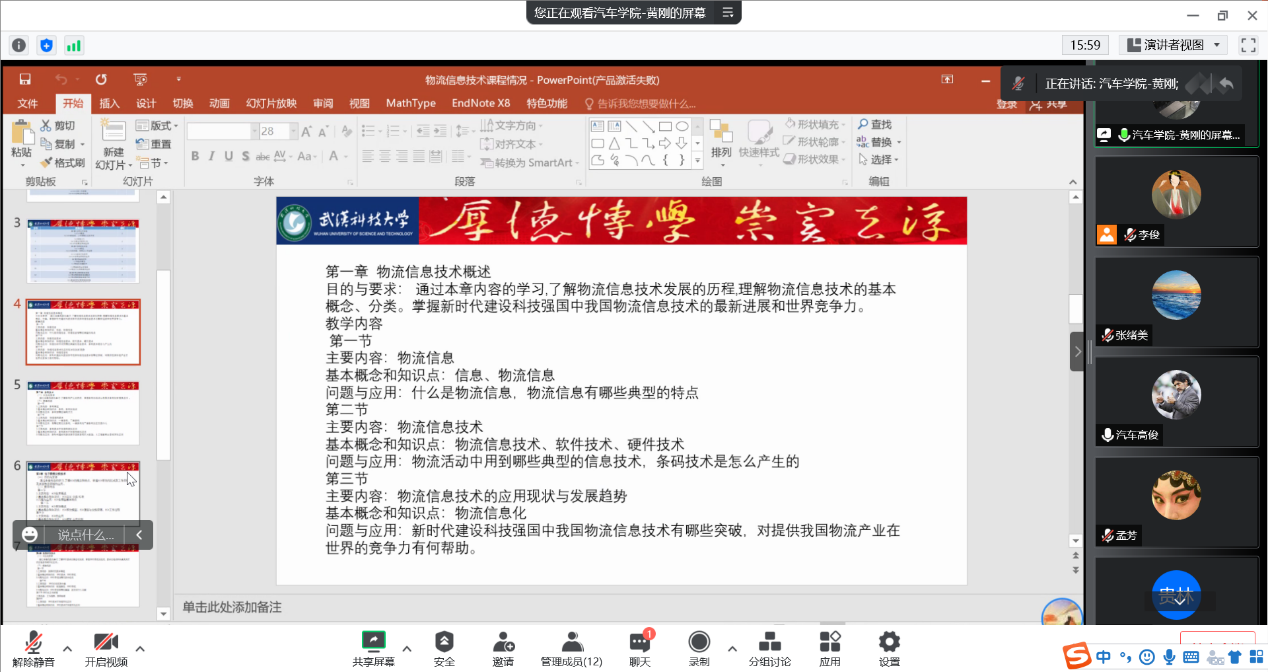Open the 演讲者视图 view dropdown

click(1173, 45)
